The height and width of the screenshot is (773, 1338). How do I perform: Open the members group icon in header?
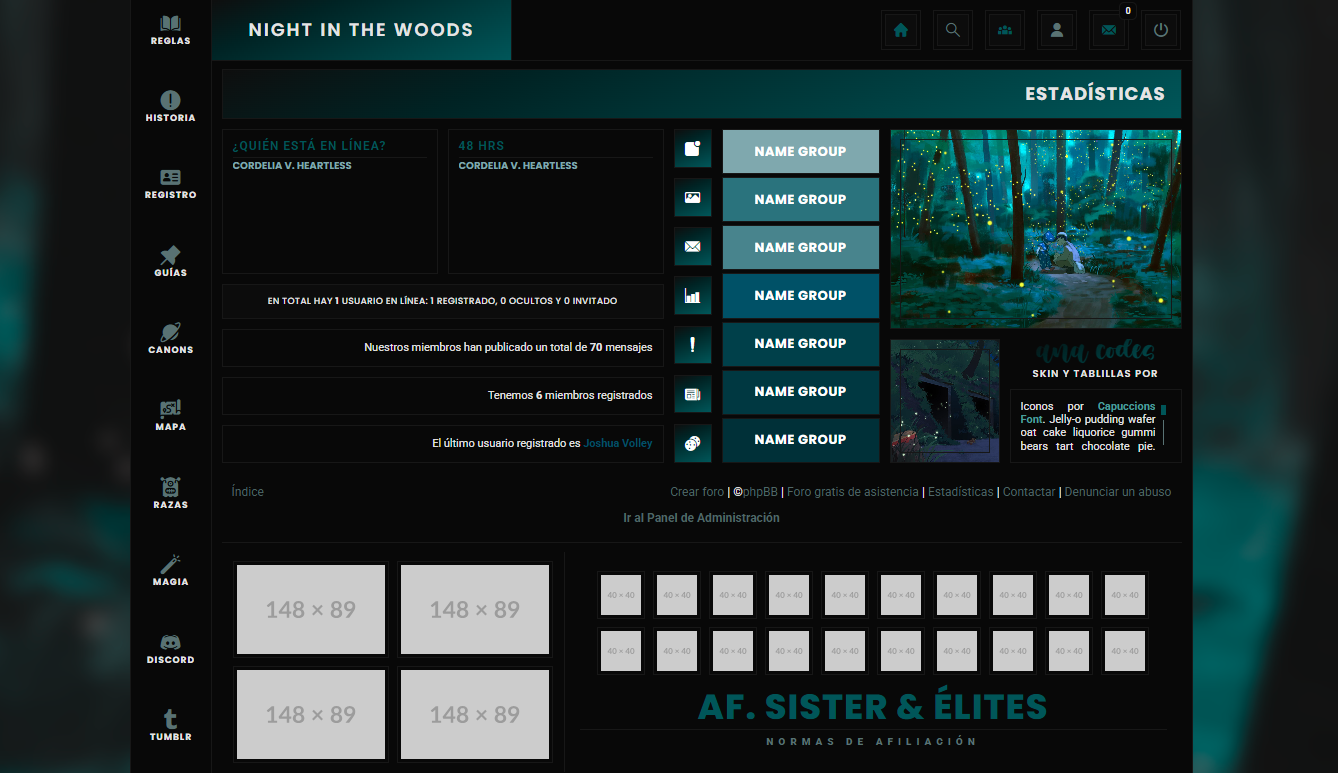[x=1005, y=30]
